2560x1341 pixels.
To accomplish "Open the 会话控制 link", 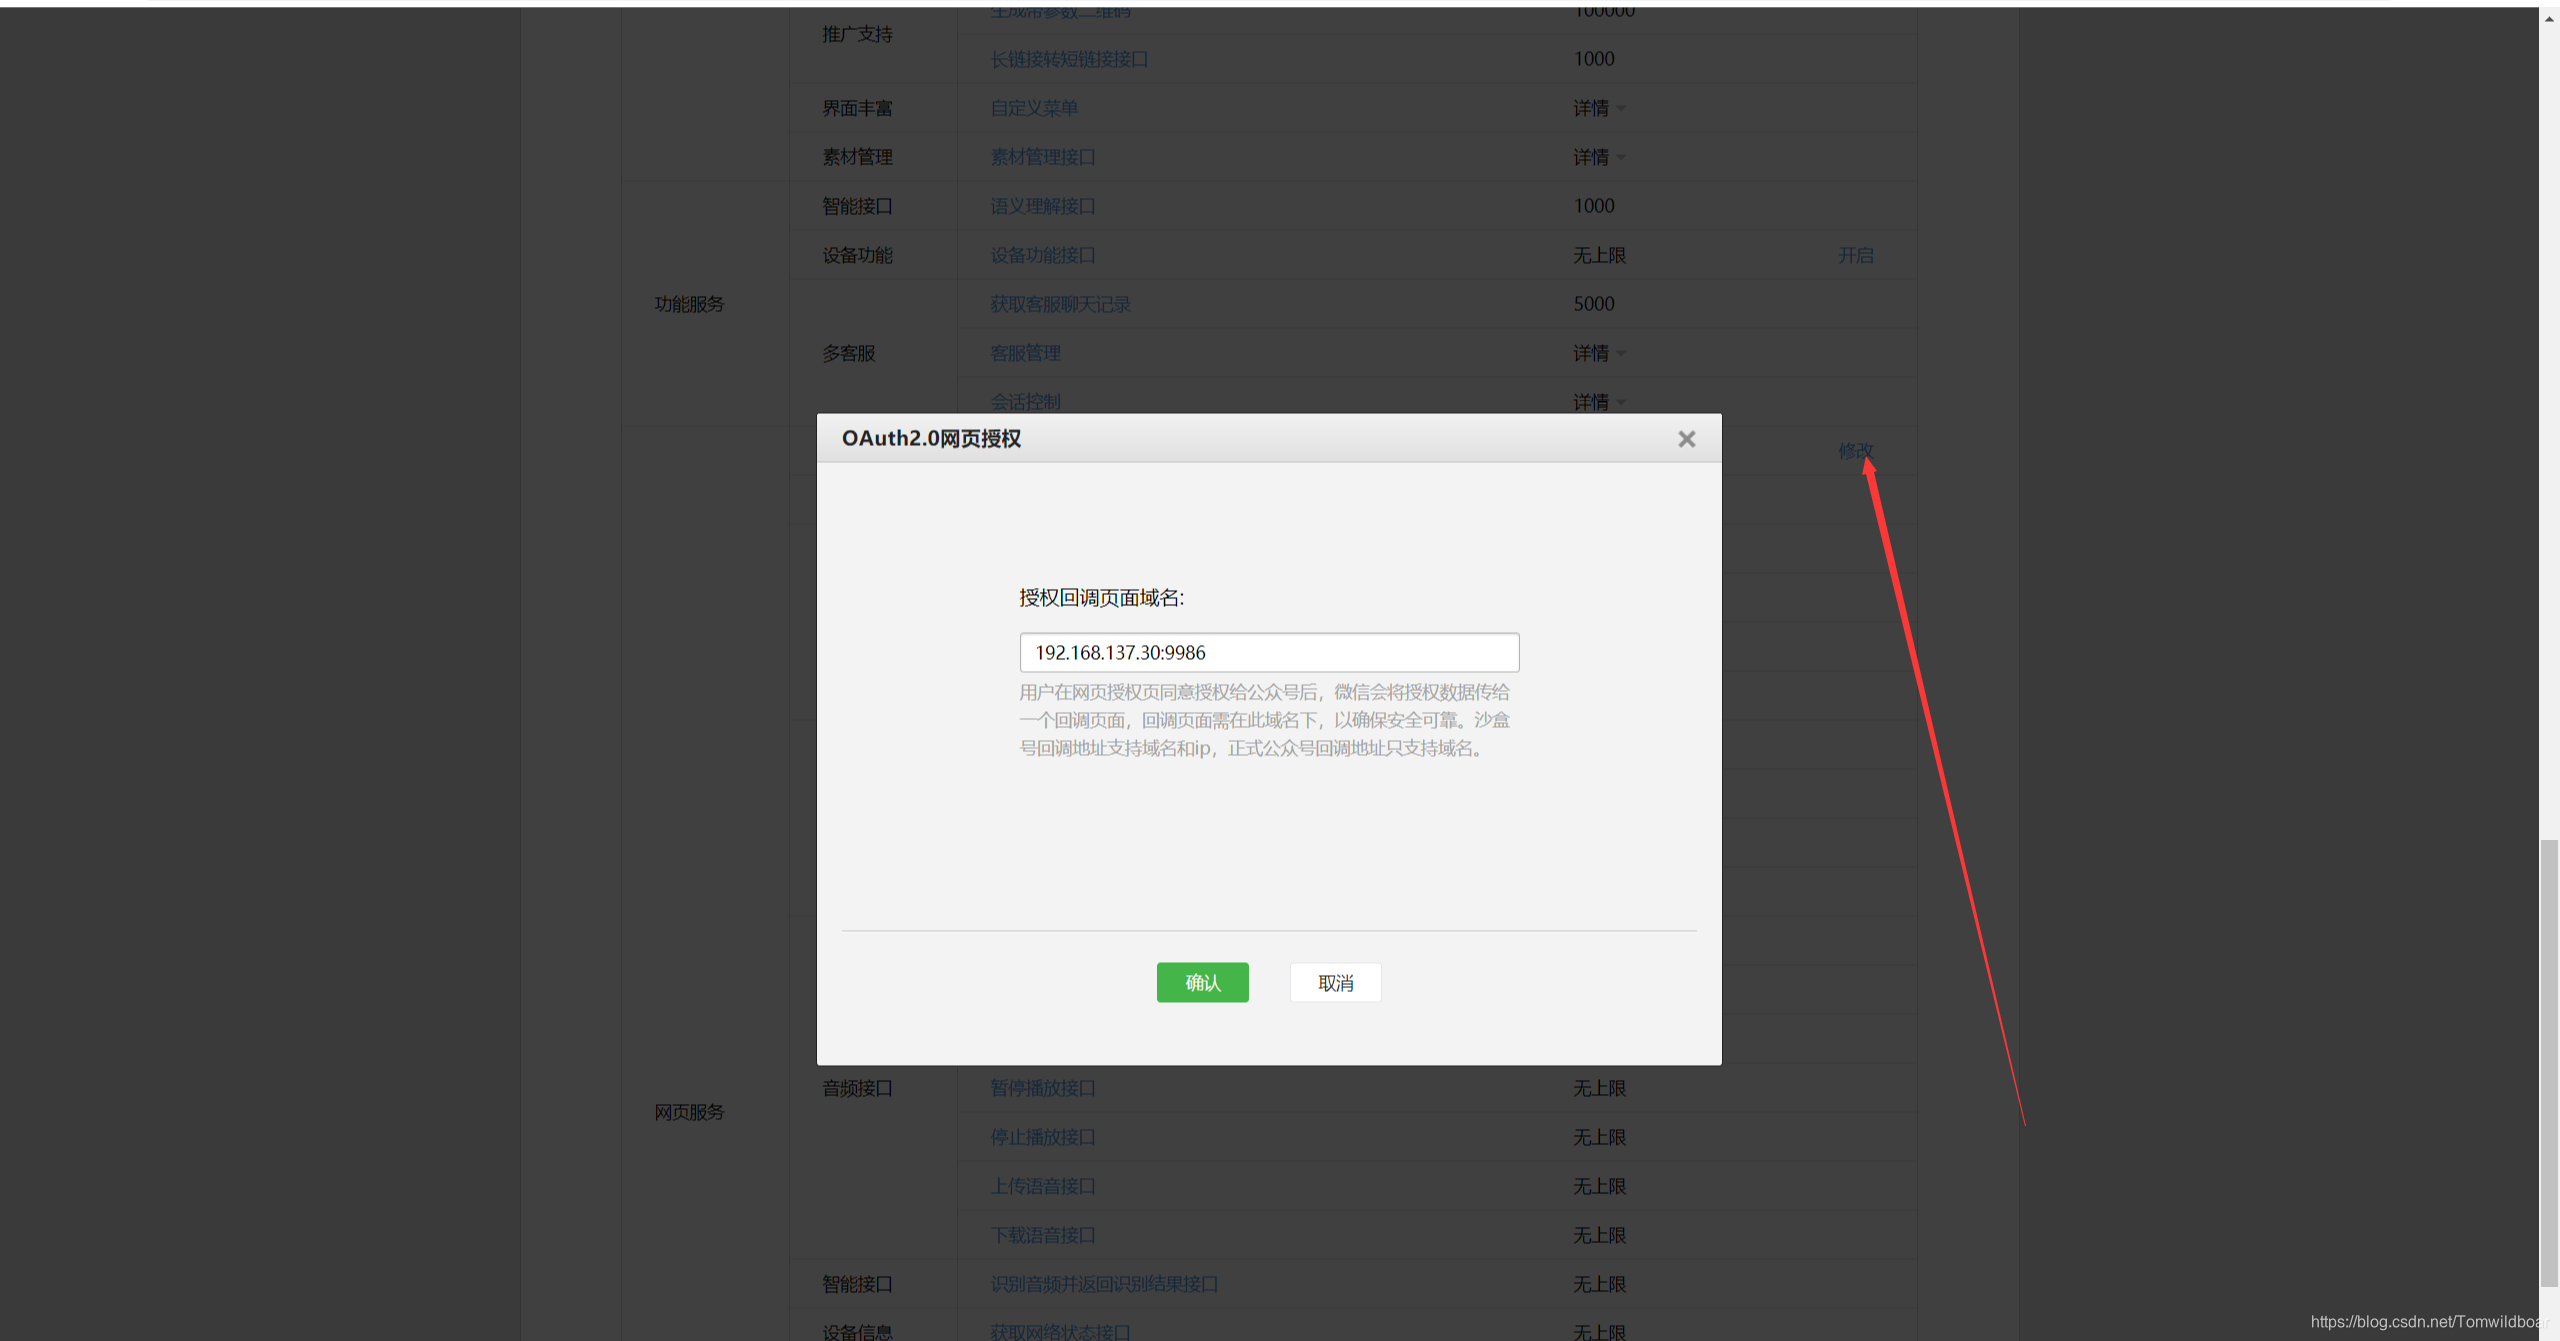I will 1025,402.
